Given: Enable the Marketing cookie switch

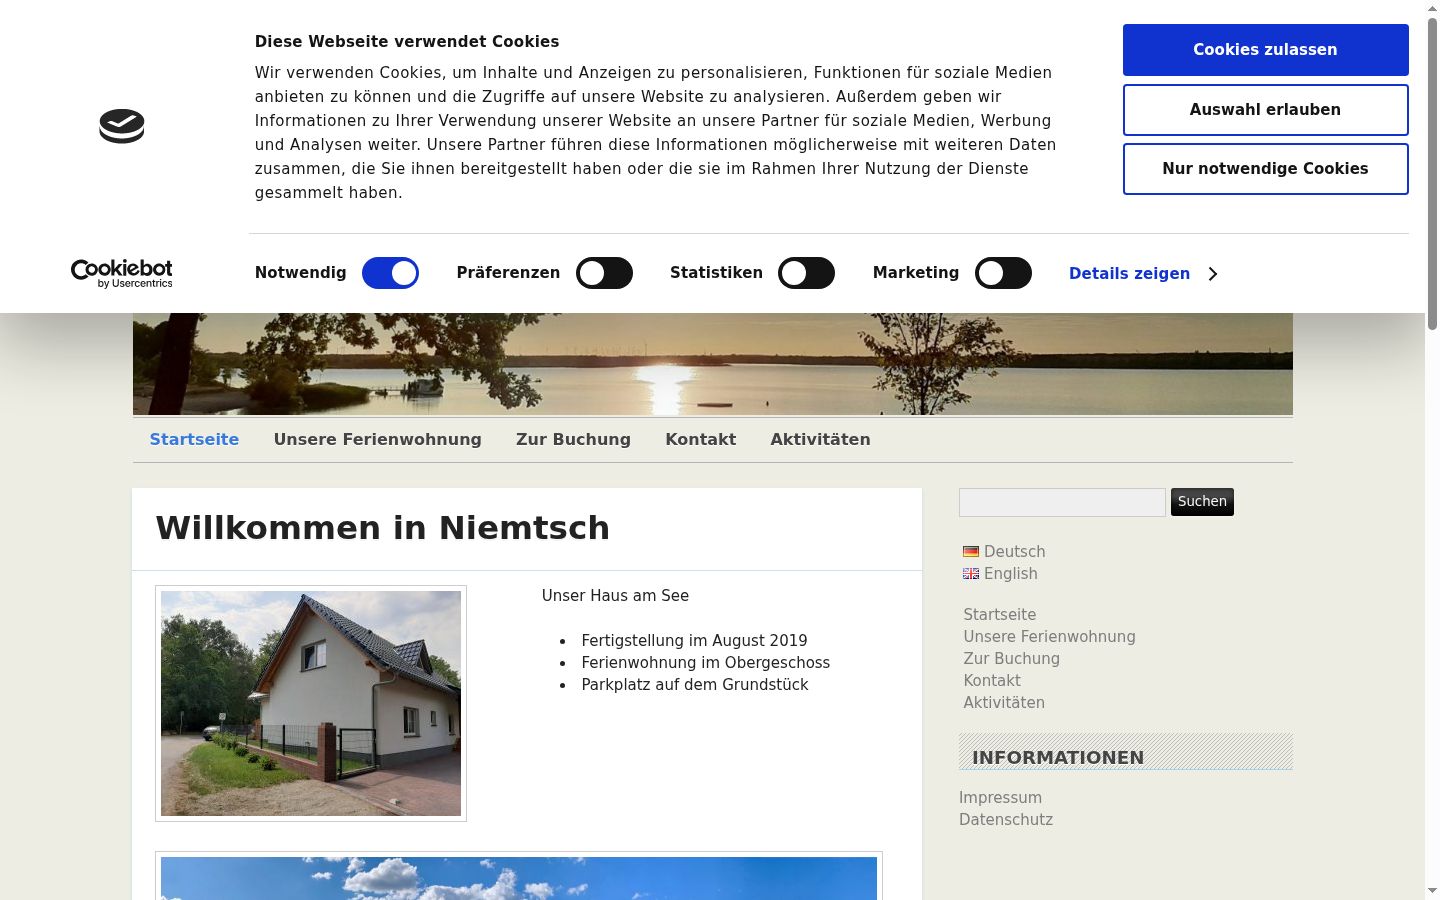Looking at the screenshot, I should [1003, 273].
